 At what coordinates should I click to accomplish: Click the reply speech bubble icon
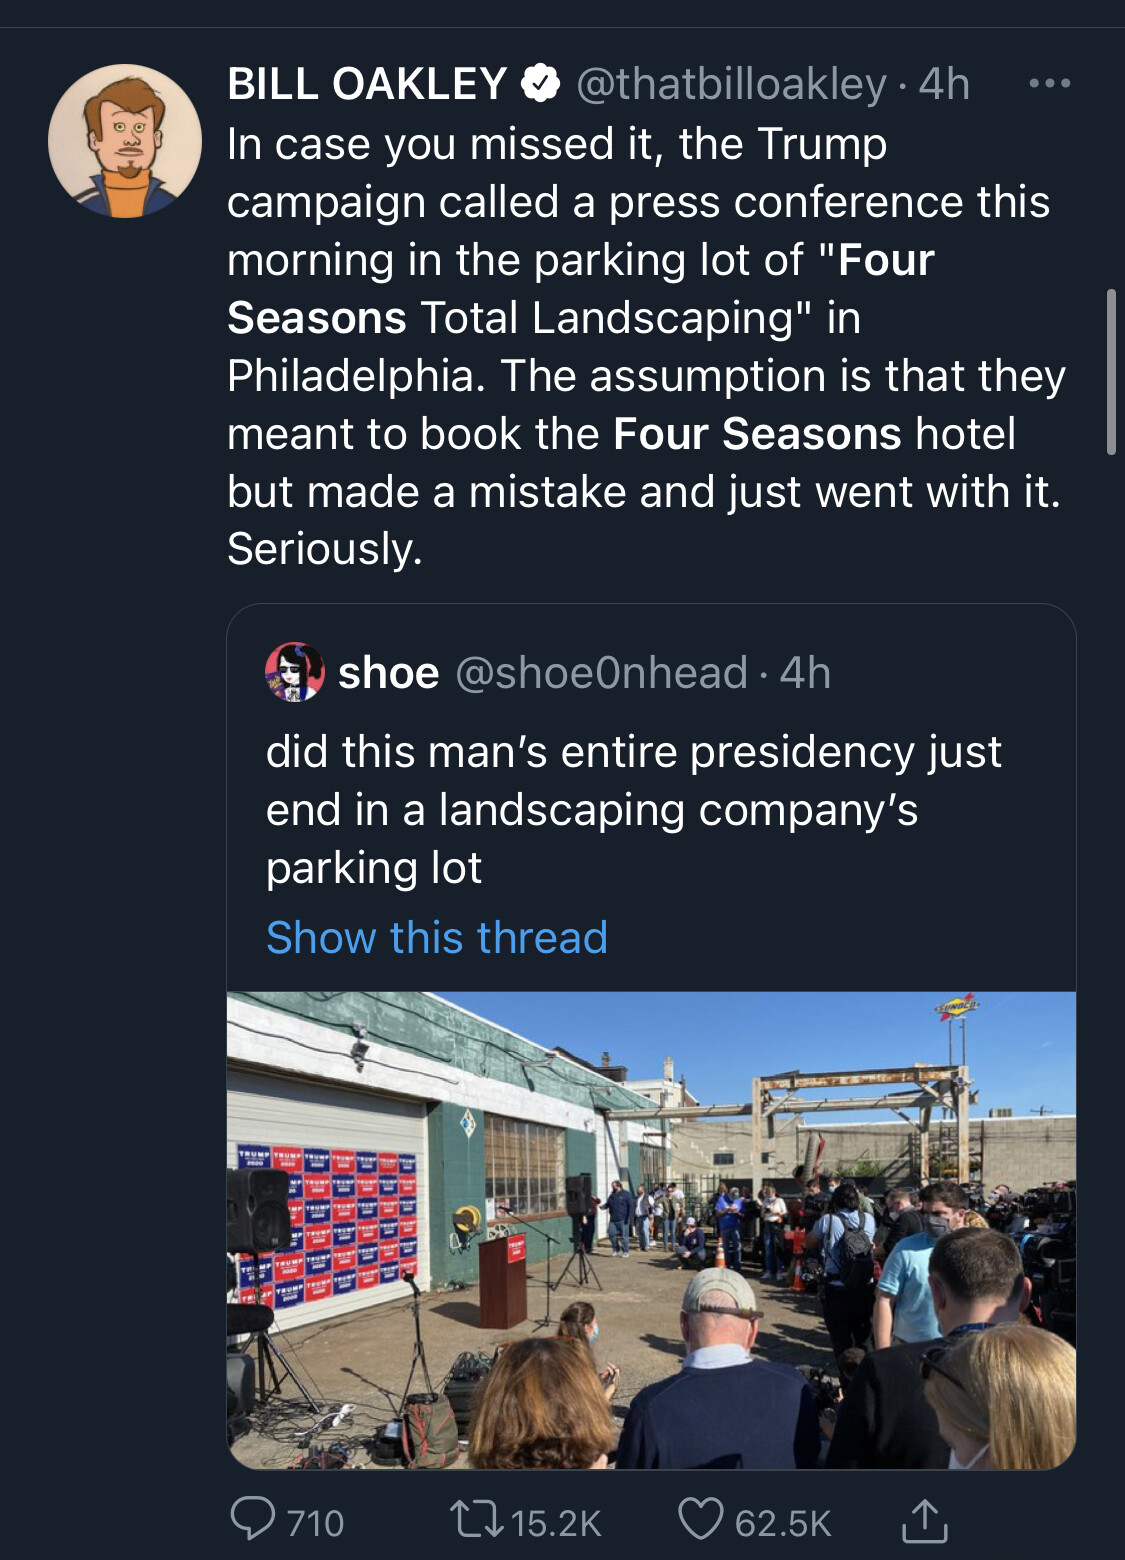(252, 1519)
